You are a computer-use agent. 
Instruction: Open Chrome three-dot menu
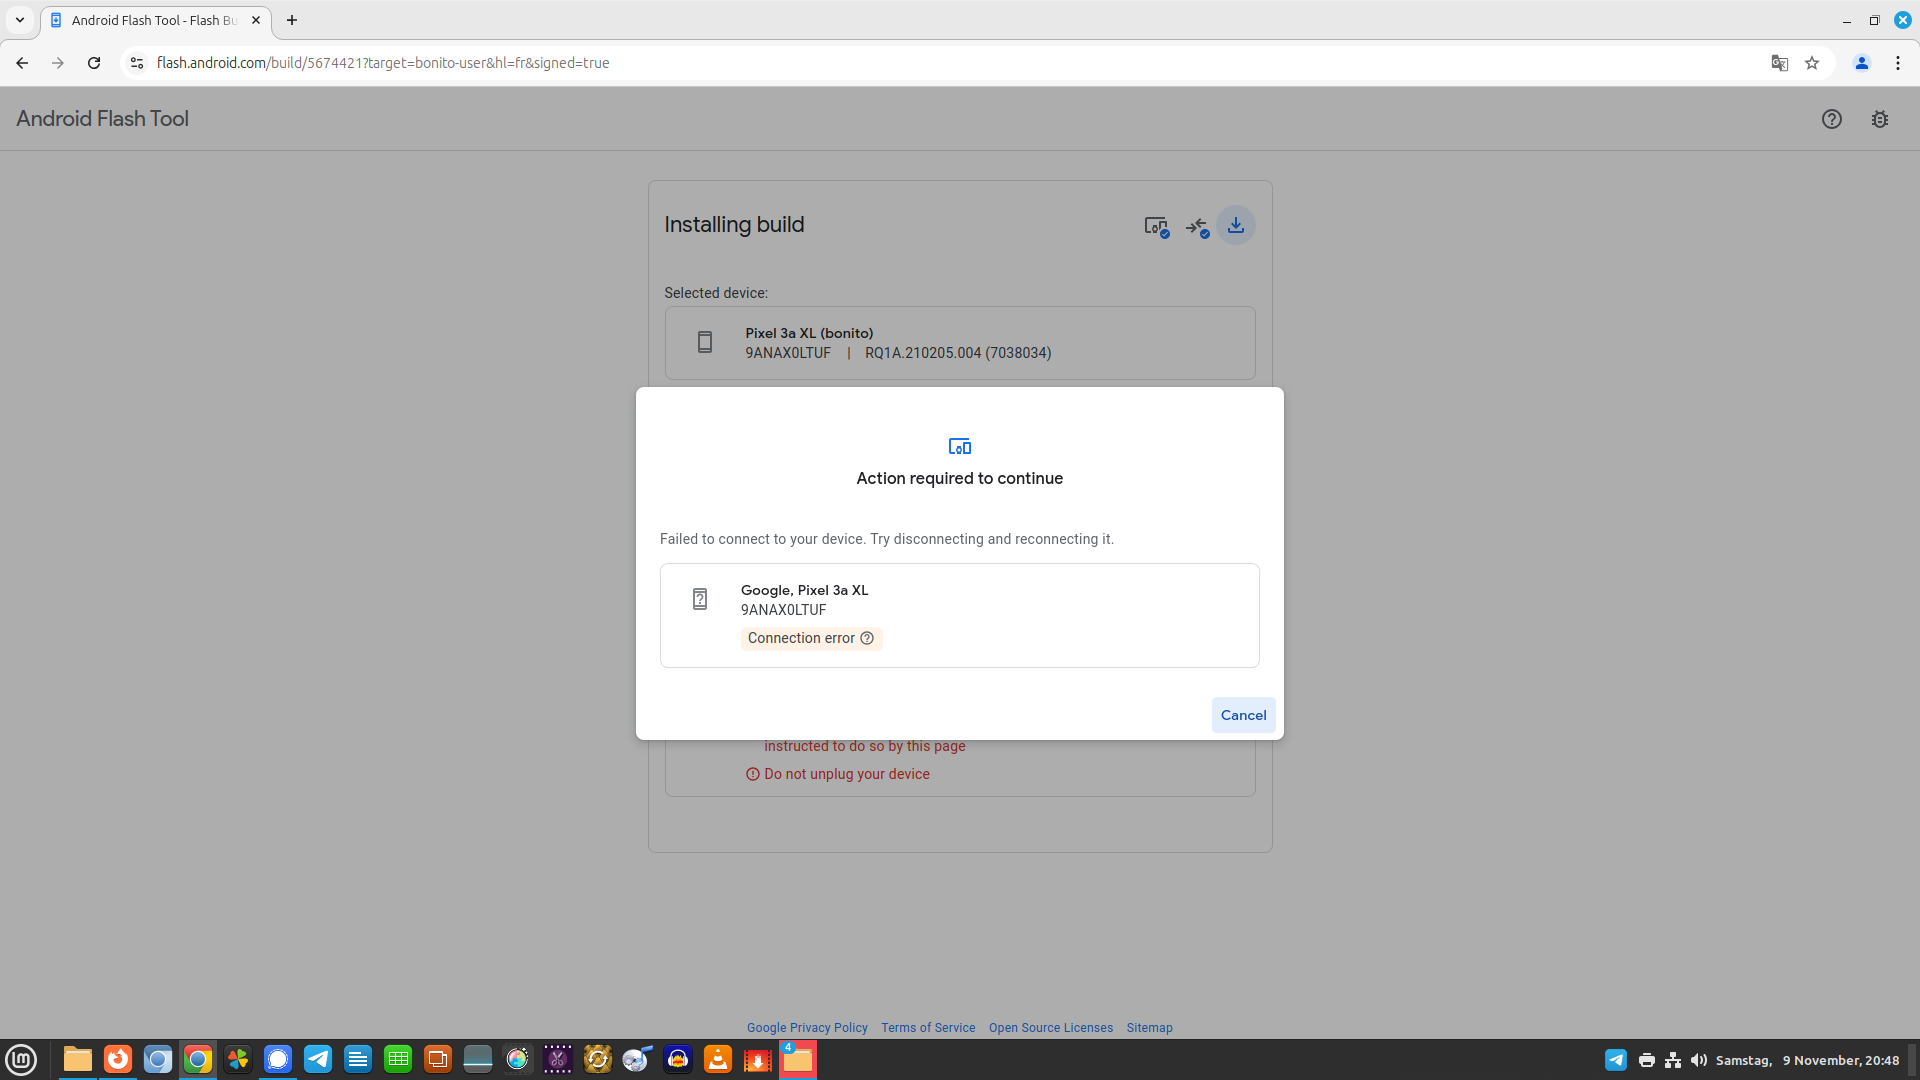tap(1898, 63)
